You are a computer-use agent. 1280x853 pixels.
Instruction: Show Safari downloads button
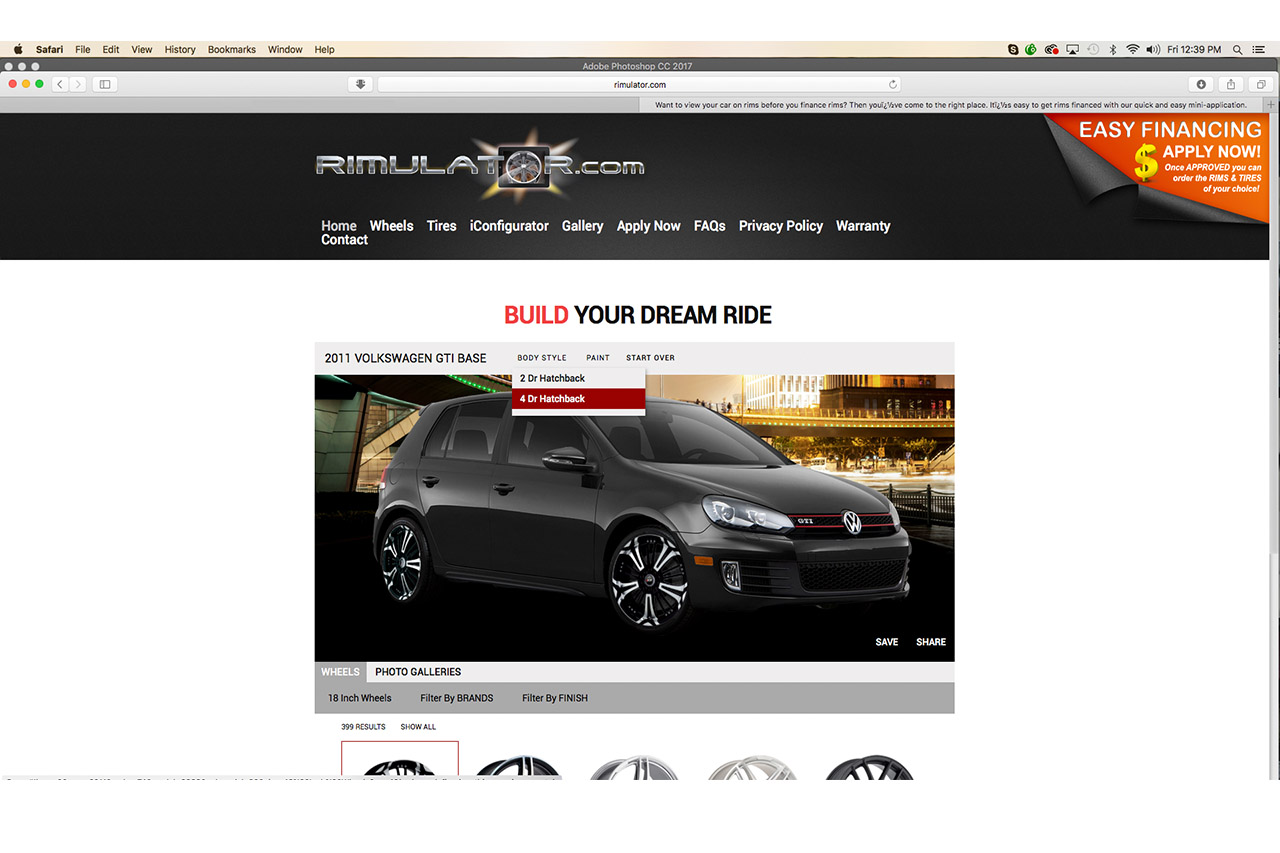click(1201, 84)
